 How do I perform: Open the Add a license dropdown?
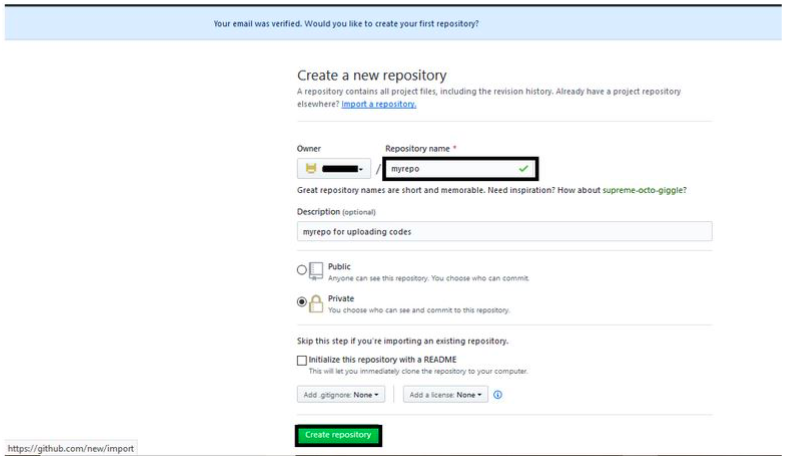click(x=445, y=395)
